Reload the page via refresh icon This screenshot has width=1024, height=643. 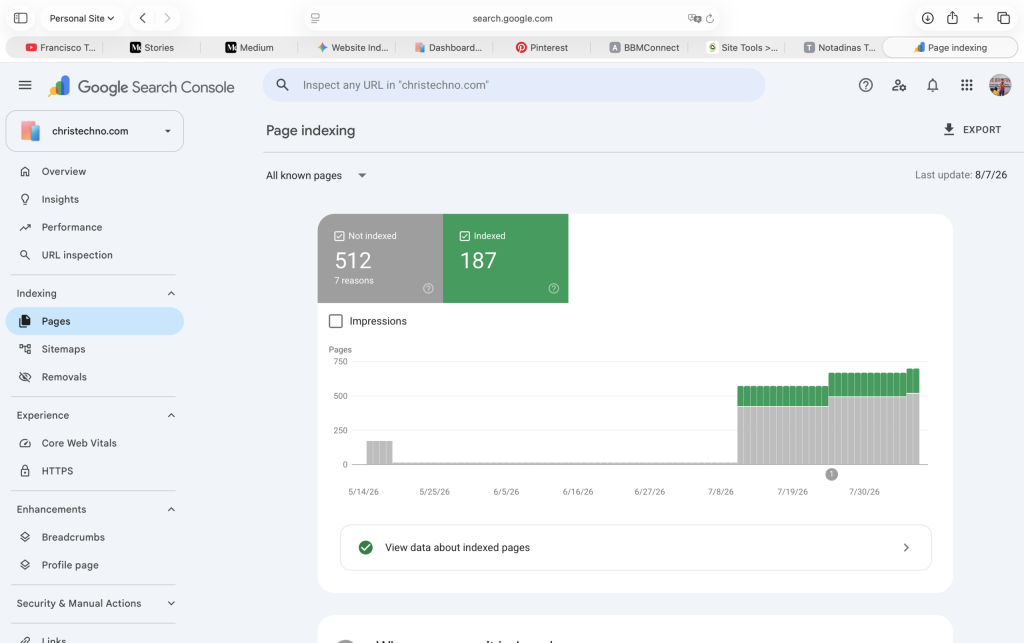710,18
